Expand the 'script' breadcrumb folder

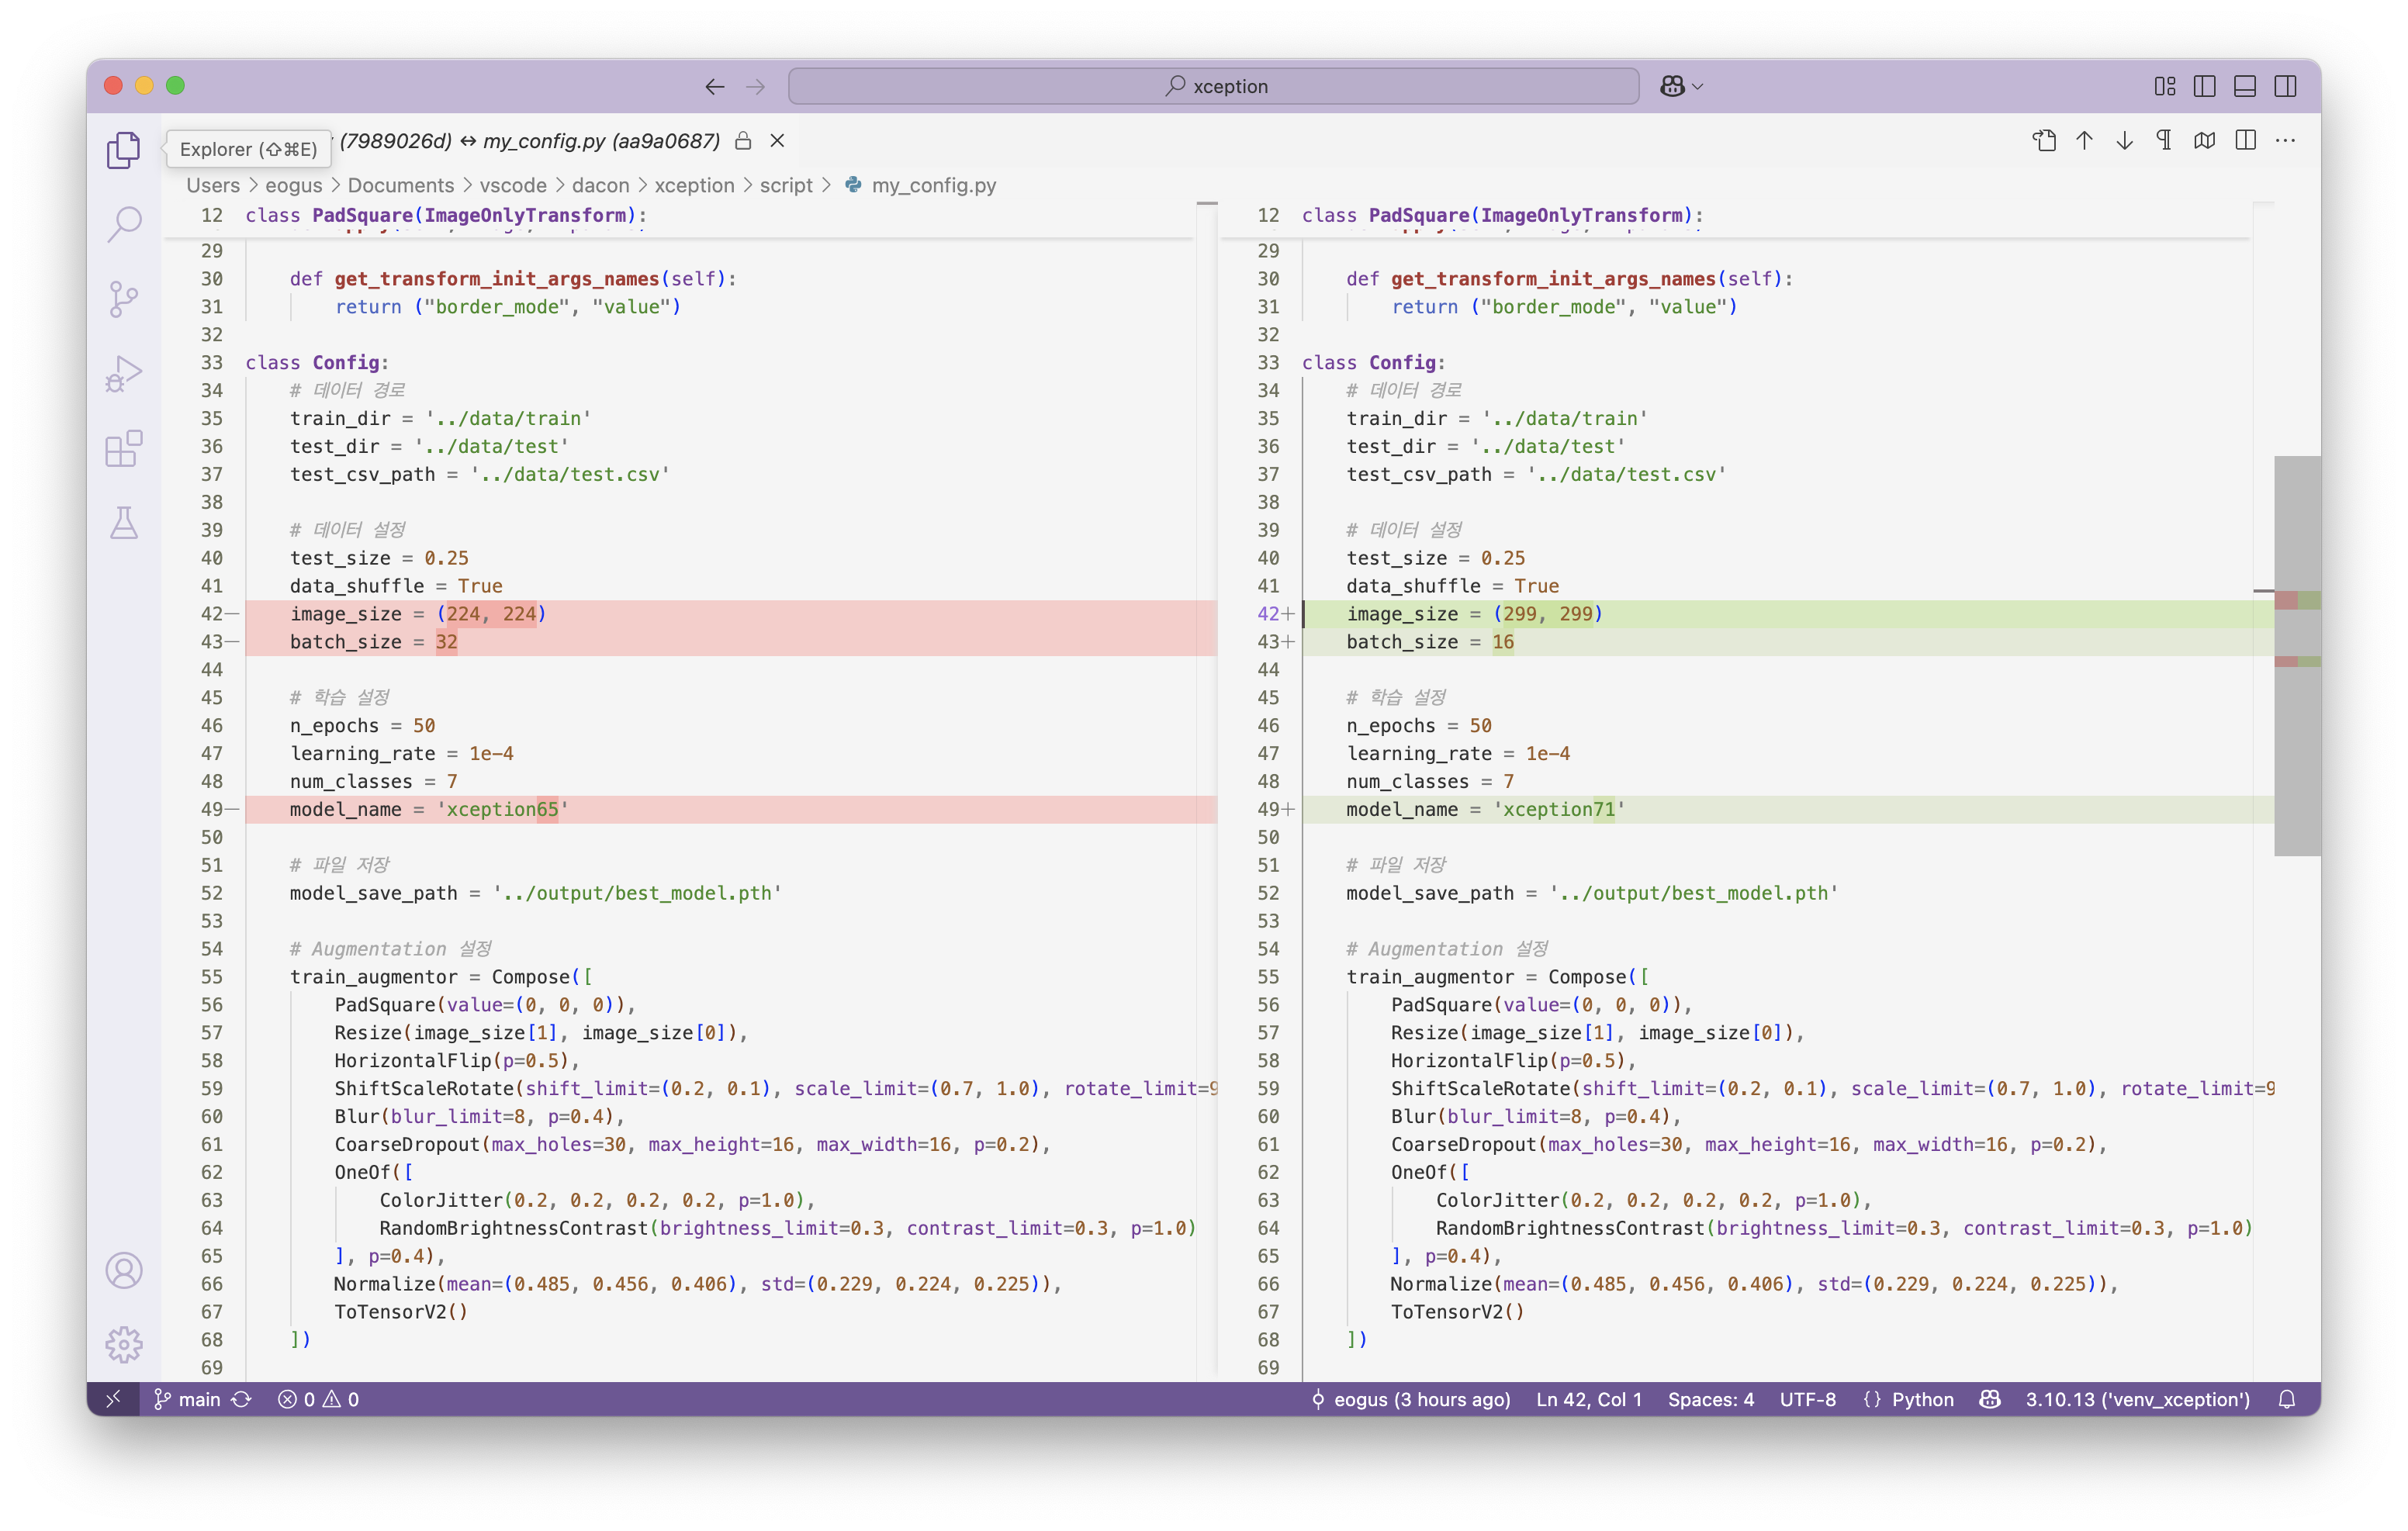point(785,185)
